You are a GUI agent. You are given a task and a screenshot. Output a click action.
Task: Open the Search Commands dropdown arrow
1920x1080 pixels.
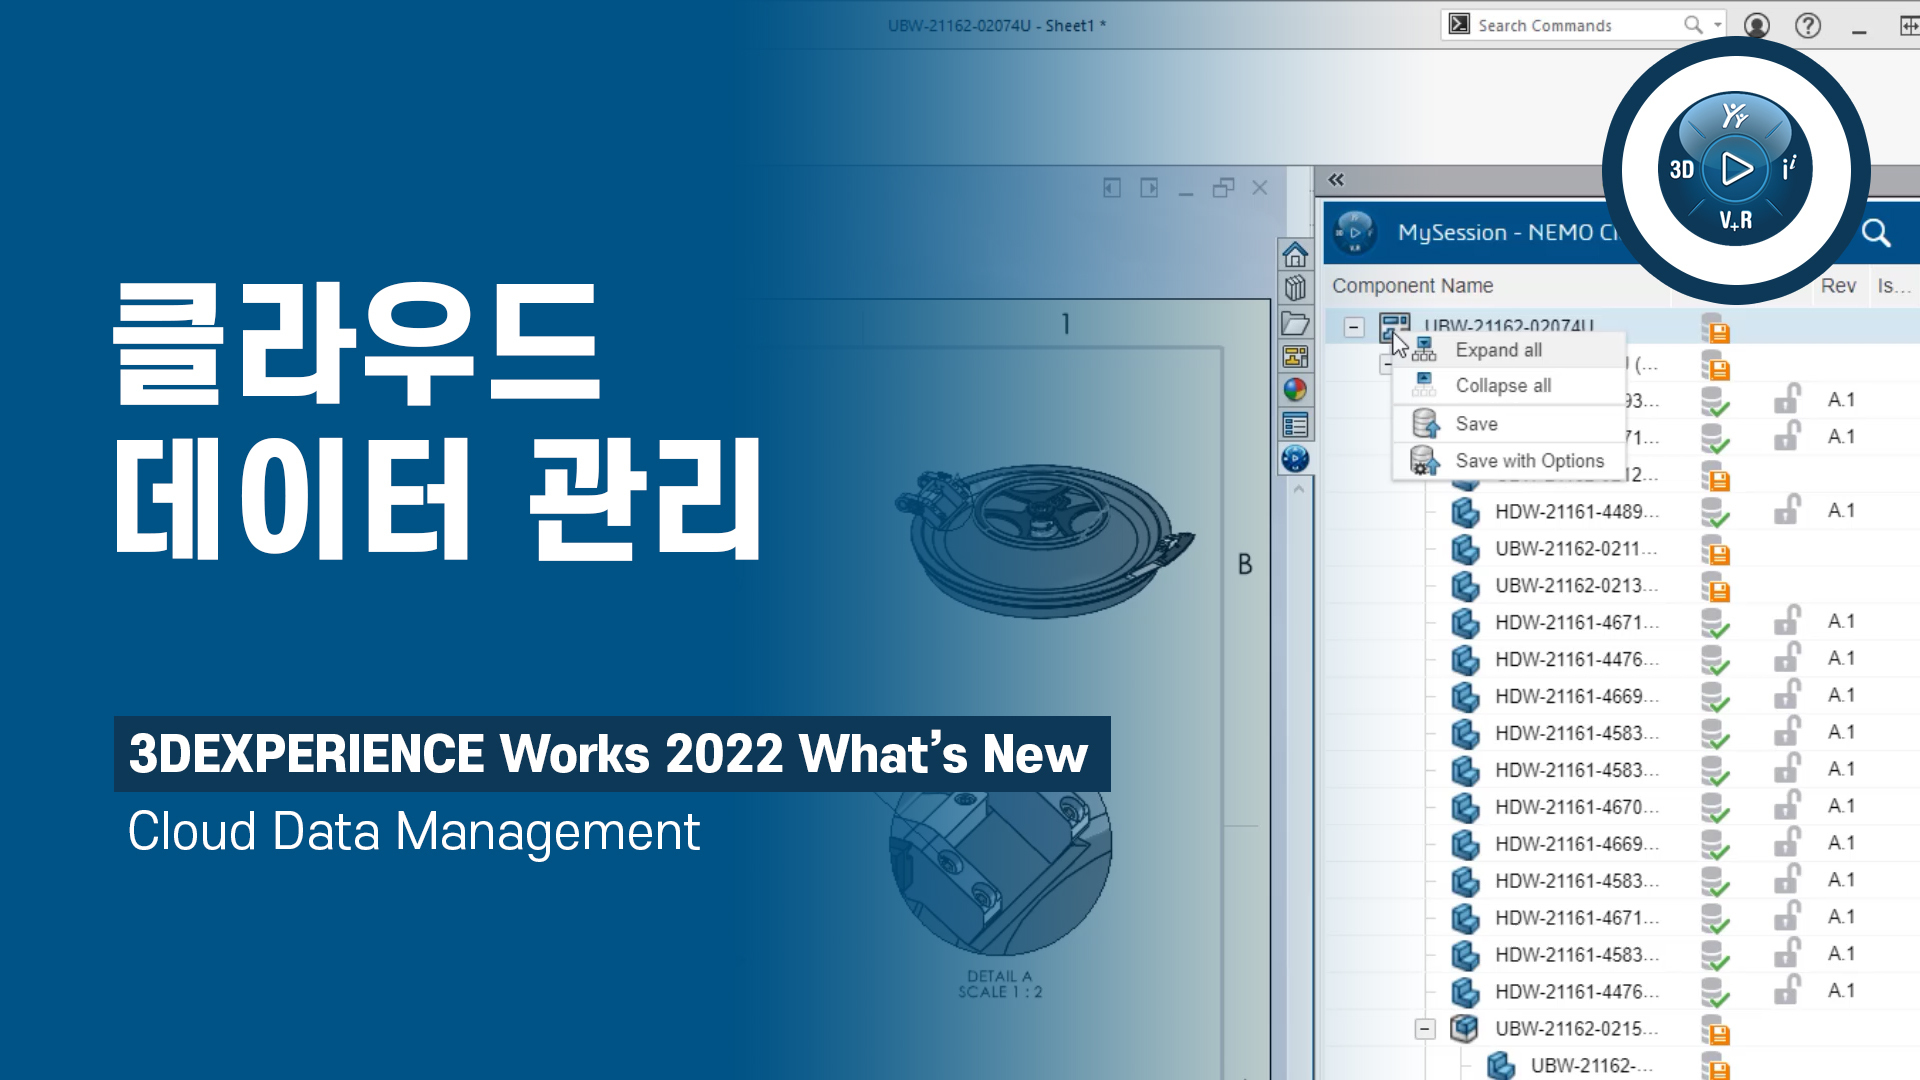pos(1717,24)
